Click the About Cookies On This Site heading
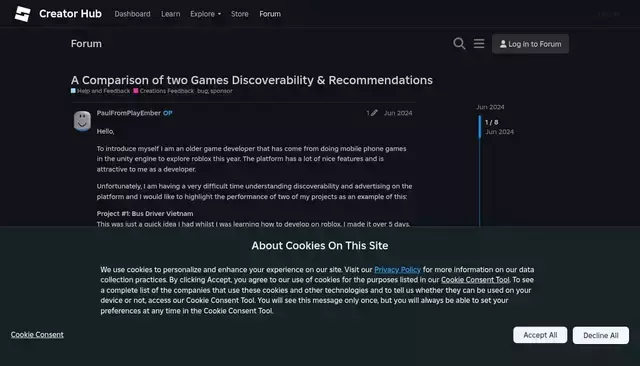This screenshot has width=640, height=366. pos(320,246)
